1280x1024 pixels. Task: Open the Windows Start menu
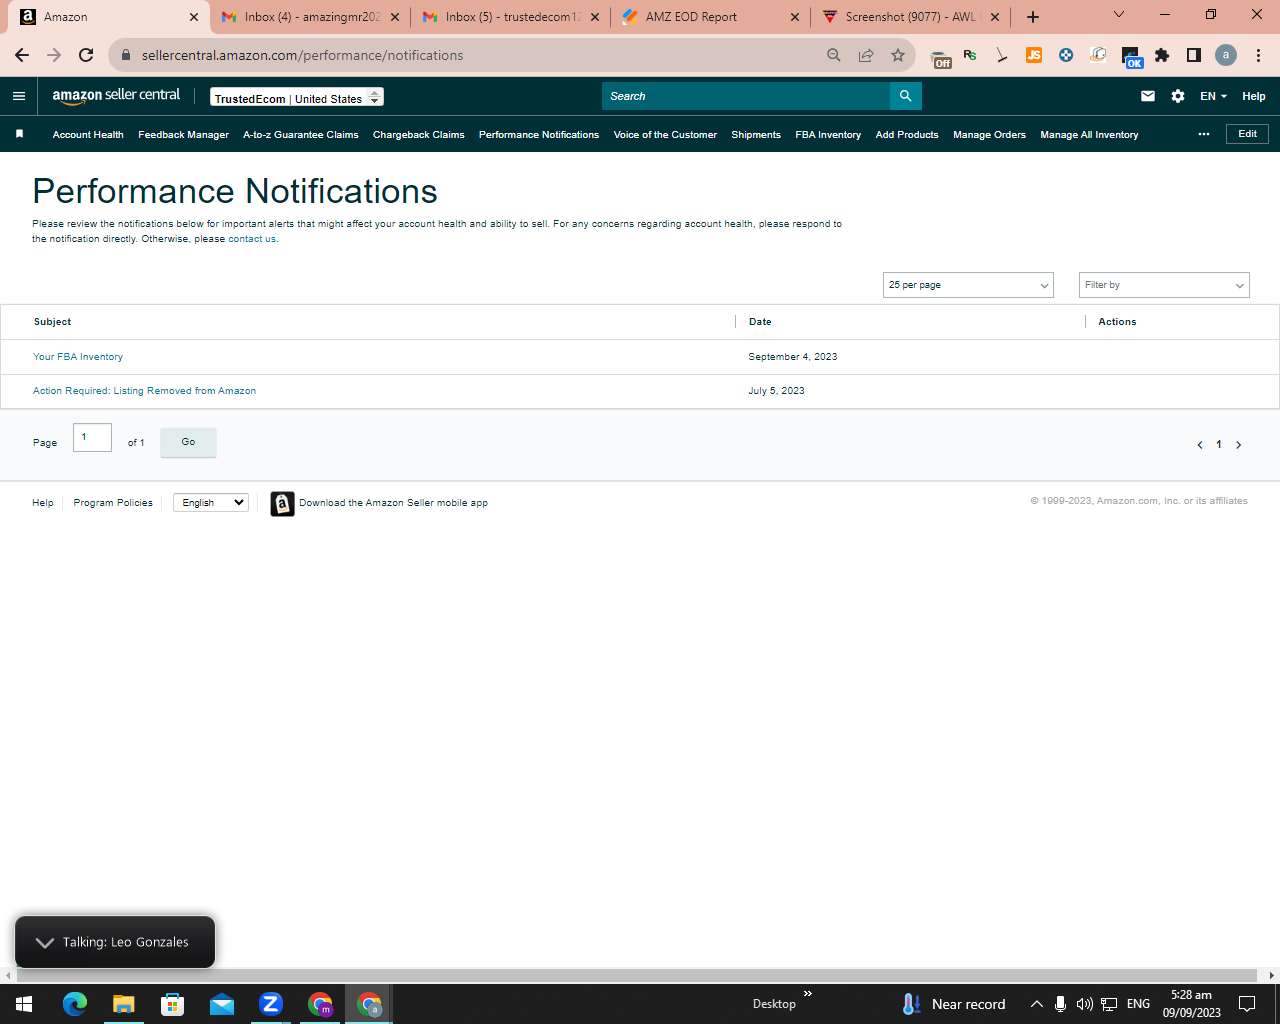tap(24, 1004)
